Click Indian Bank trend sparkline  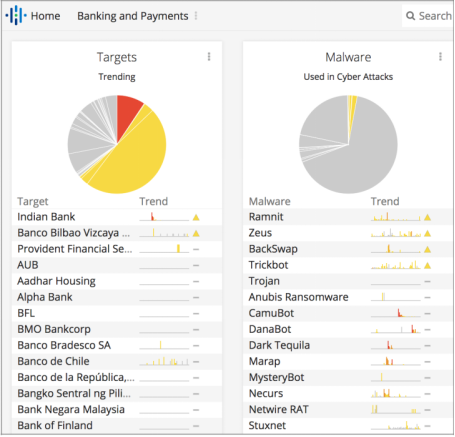[x=164, y=217]
